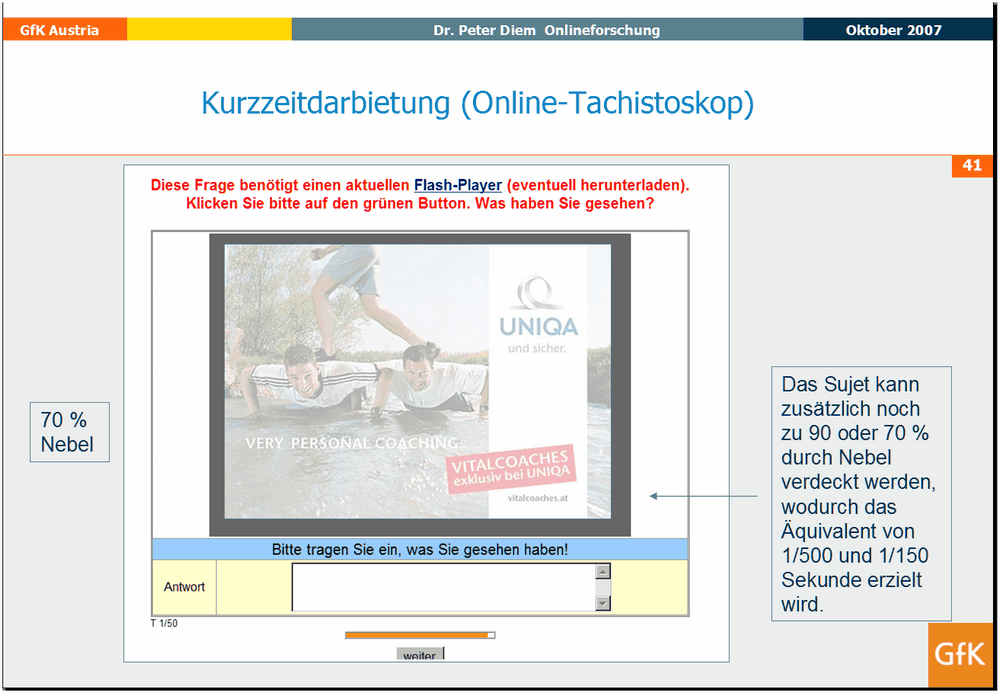Click the VITALCOACHES red badge
Image resolution: width=1000 pixels, height=693 pixels.
coord(510,469)
